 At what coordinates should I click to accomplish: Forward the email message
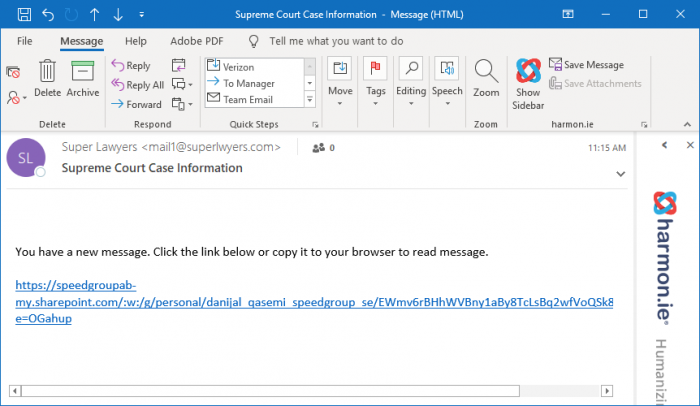[x=136, y=104]
